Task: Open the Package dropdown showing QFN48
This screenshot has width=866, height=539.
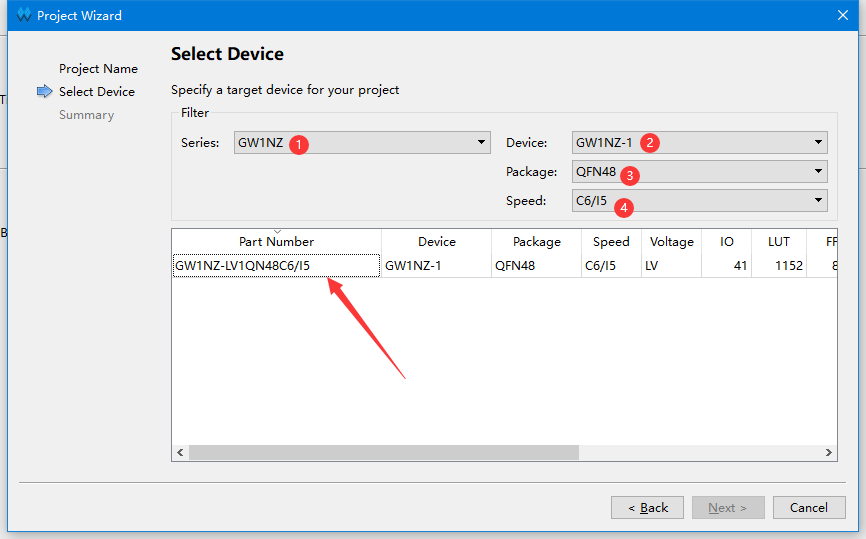Action: pos(699,172)
